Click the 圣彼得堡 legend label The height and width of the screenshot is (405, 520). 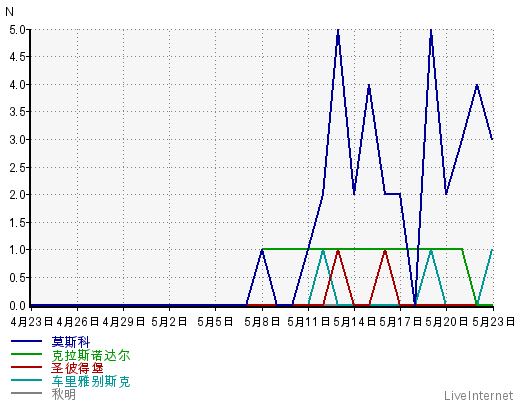[77, 368]
